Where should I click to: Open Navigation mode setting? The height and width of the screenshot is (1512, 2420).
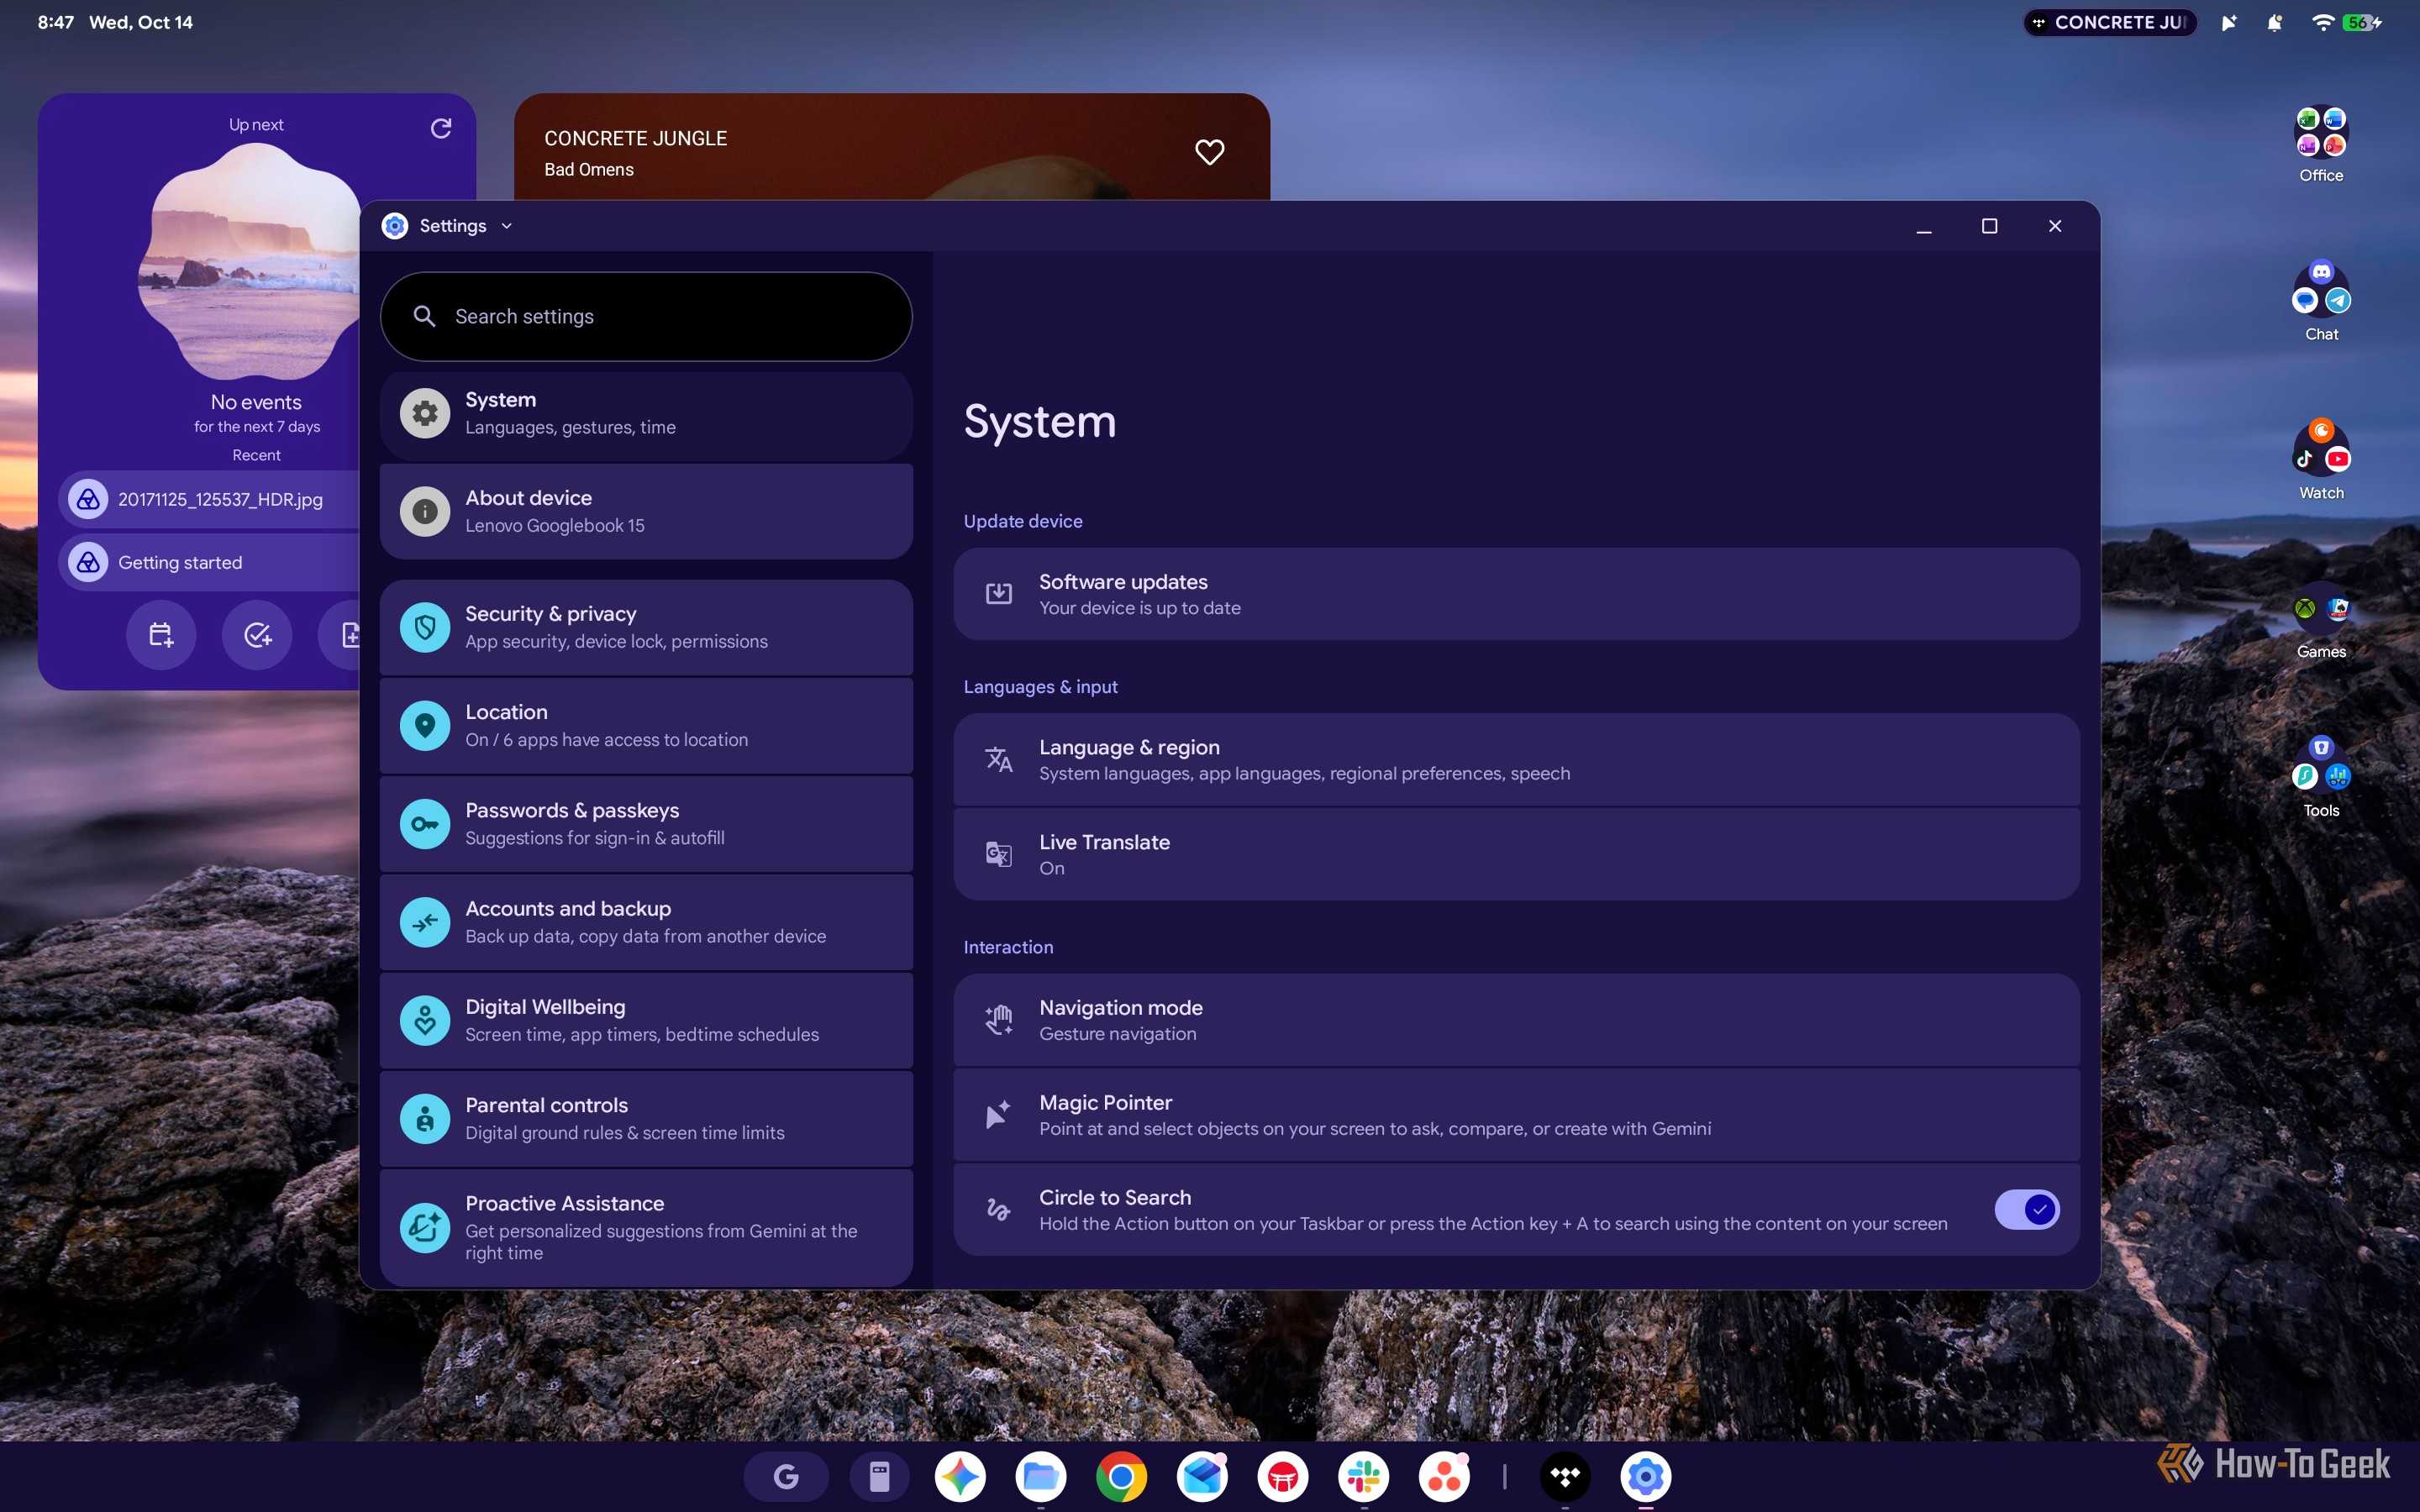1516,1020
